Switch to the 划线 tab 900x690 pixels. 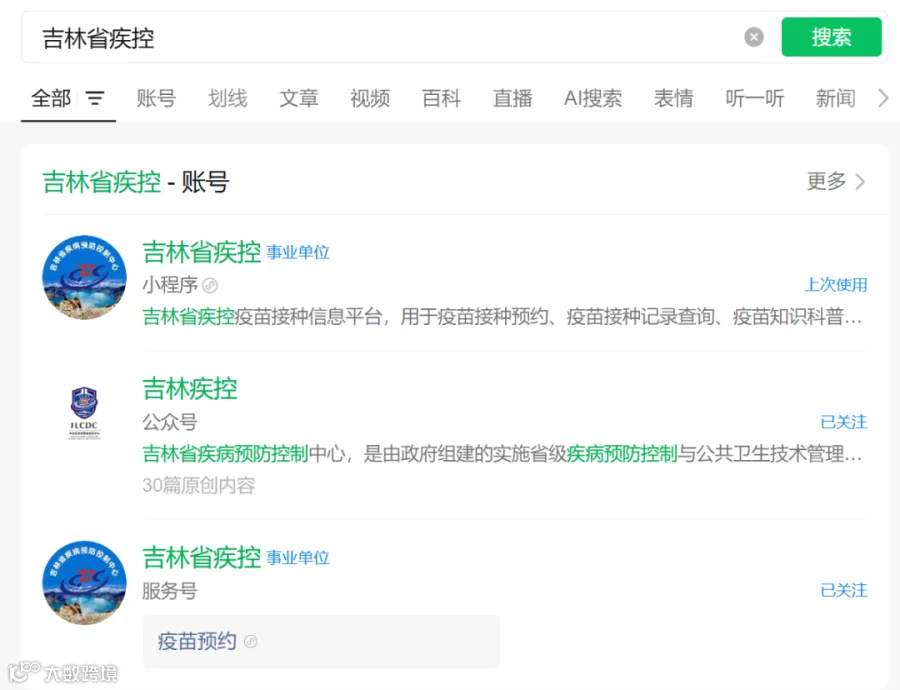pyautogui.click(x=228, y=98)
